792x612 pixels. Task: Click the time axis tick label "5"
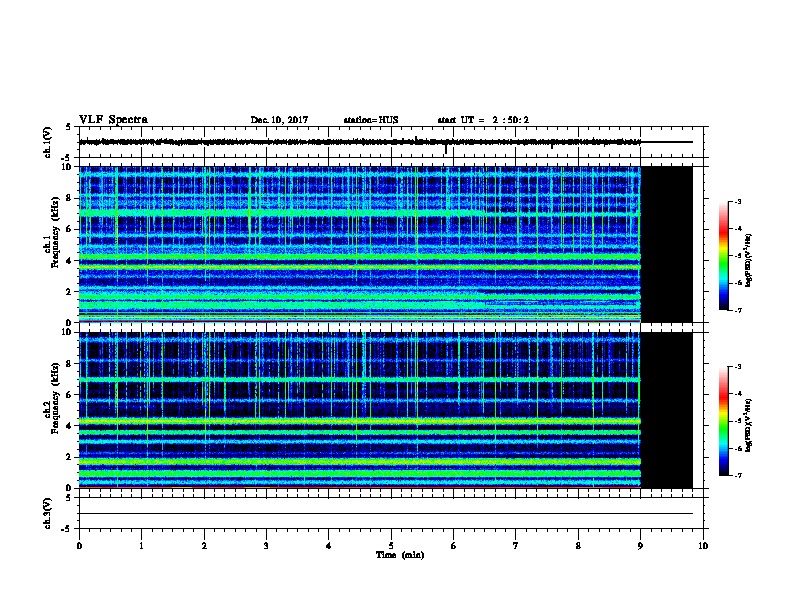click(x=391, y=545)
